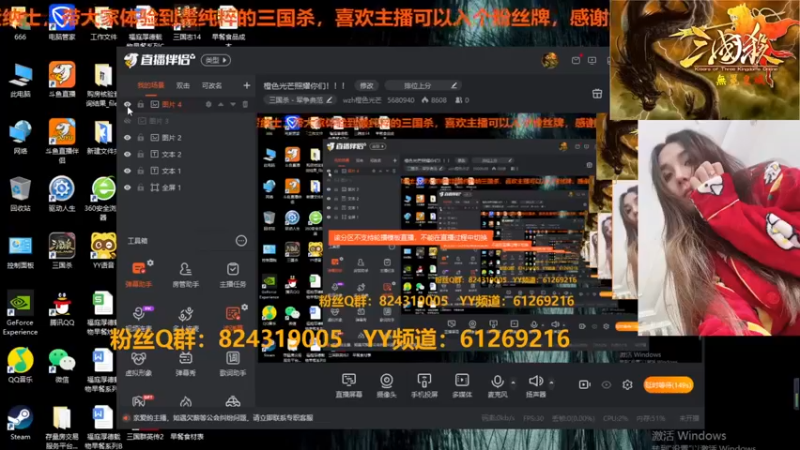This screenshot has height=450, width=800.
Task: Add 多媒体 media source
Action: [462, 385]
